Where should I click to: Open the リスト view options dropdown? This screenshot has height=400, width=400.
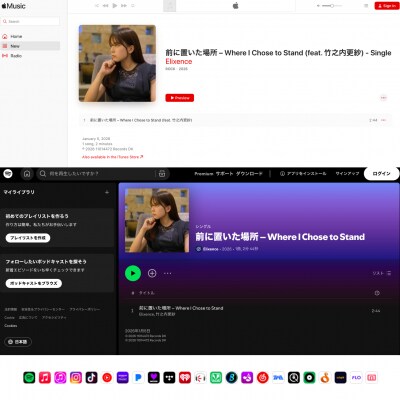point(382,273)
